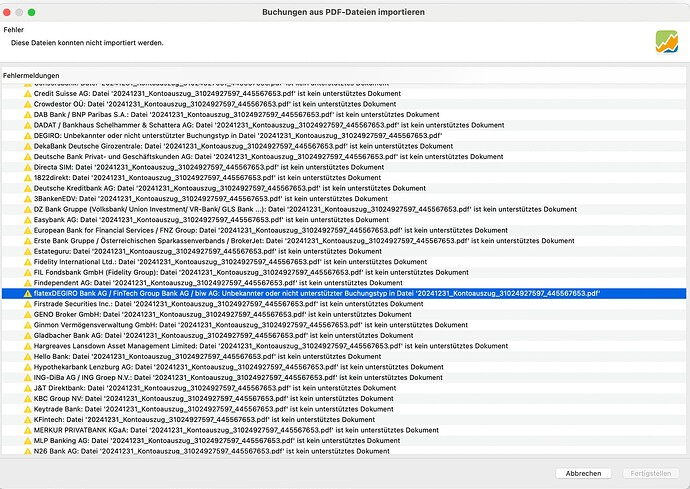The image size is (690, 489).
Task: Click warning icon beside DZ Bank Gruppe row
Action: pos(28,210)
